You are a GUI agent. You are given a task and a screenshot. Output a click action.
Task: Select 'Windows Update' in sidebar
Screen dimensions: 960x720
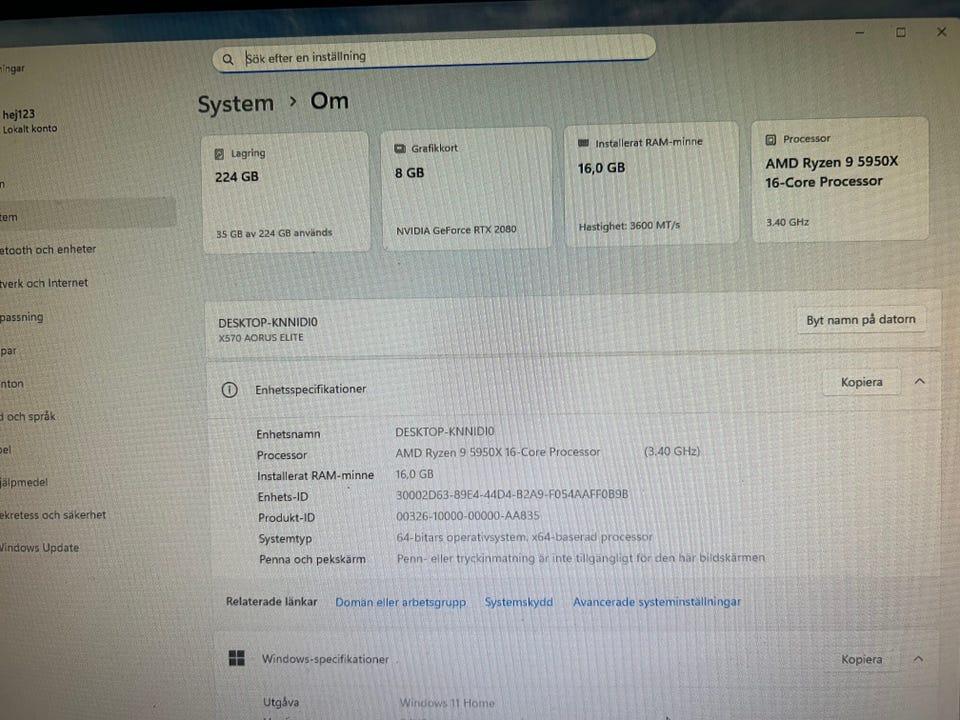39,548
